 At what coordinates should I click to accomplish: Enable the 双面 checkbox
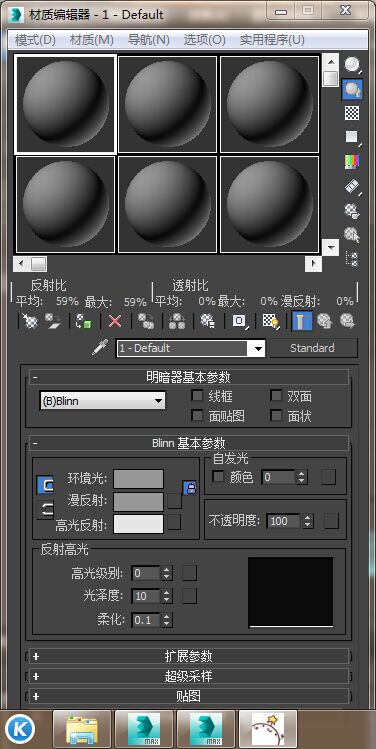276,396
